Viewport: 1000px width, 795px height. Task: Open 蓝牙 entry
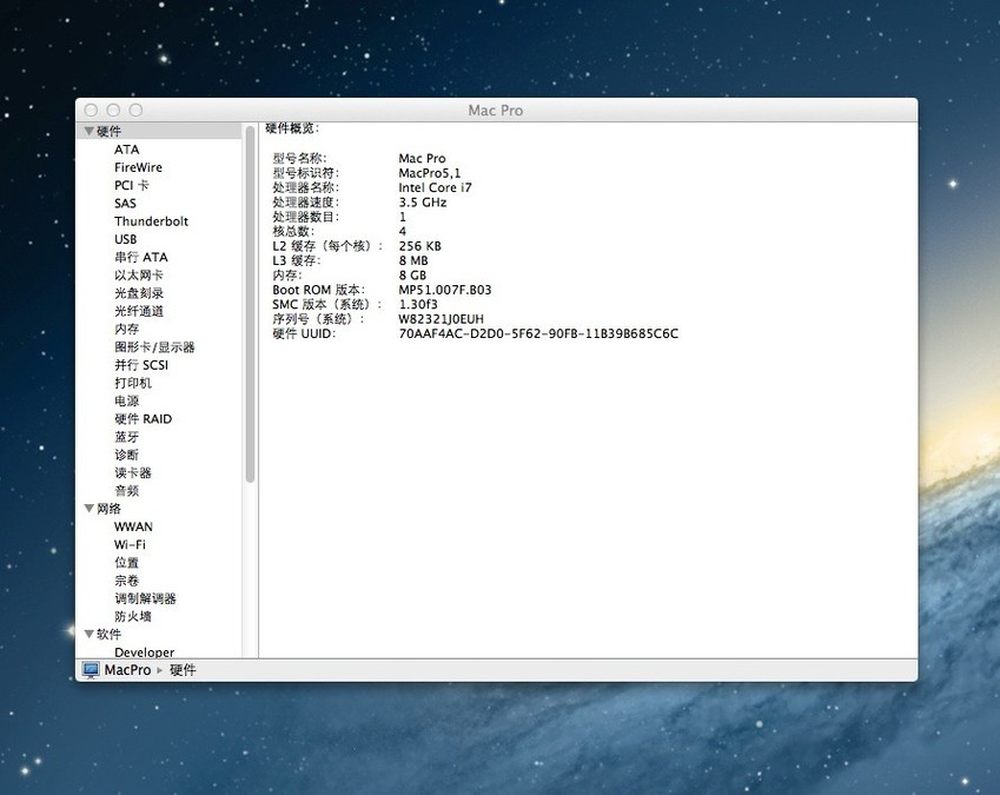127,437
